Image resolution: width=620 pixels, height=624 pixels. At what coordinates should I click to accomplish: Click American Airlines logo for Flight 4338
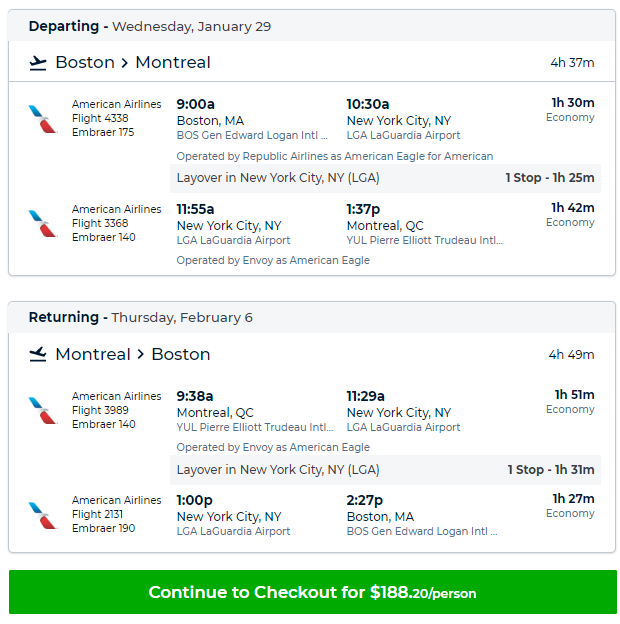pos(42,119)
